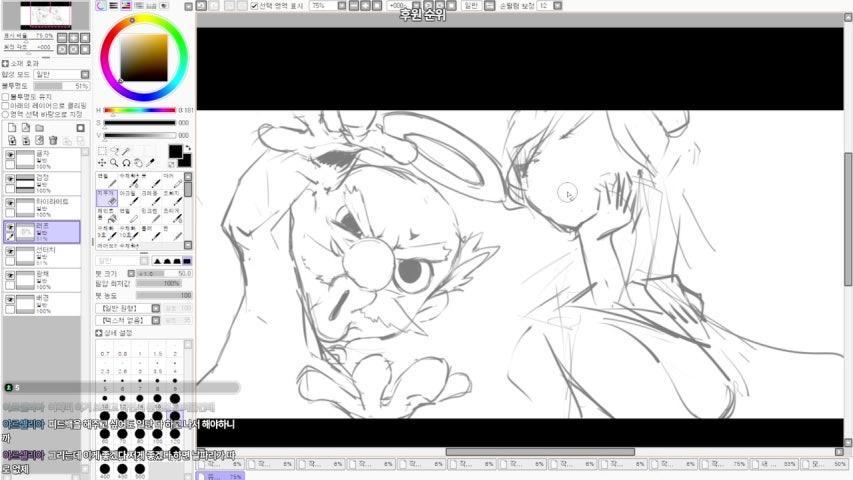Expand the 소재 효과 section
Screen dimensions: 853x480
click(x=5, y=64)
